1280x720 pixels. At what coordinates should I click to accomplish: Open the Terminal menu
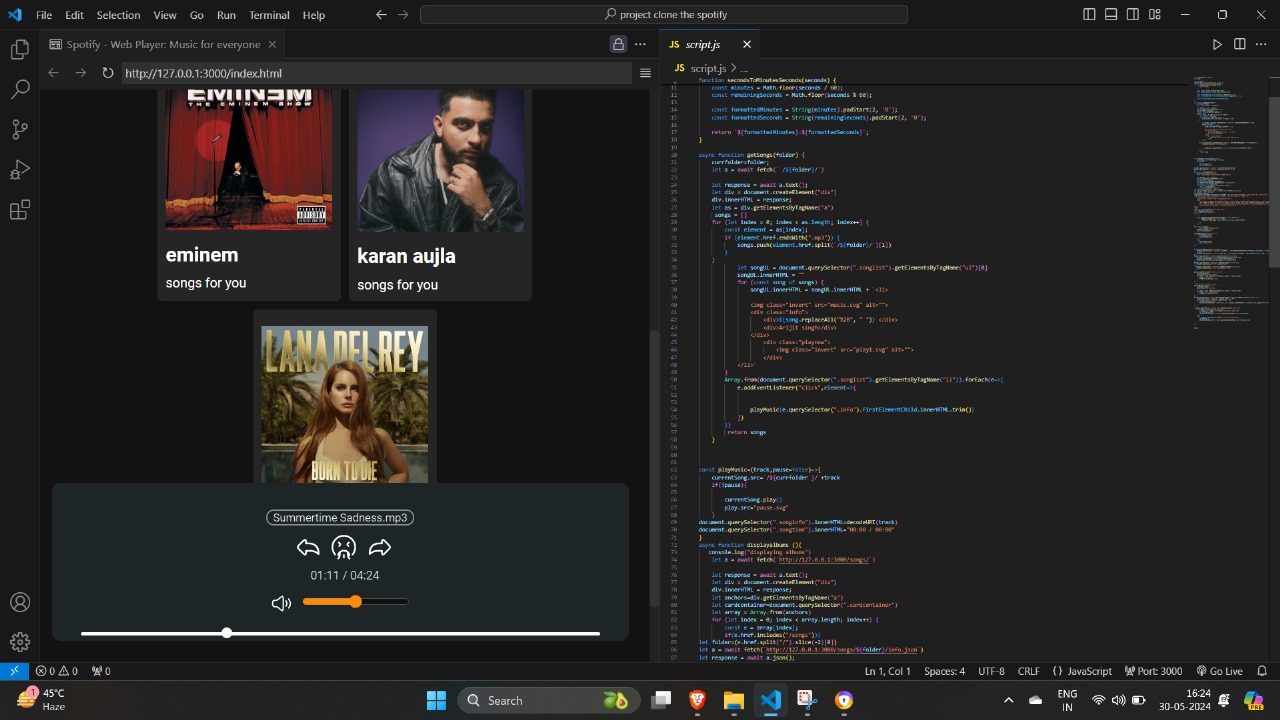coord(269,15)
